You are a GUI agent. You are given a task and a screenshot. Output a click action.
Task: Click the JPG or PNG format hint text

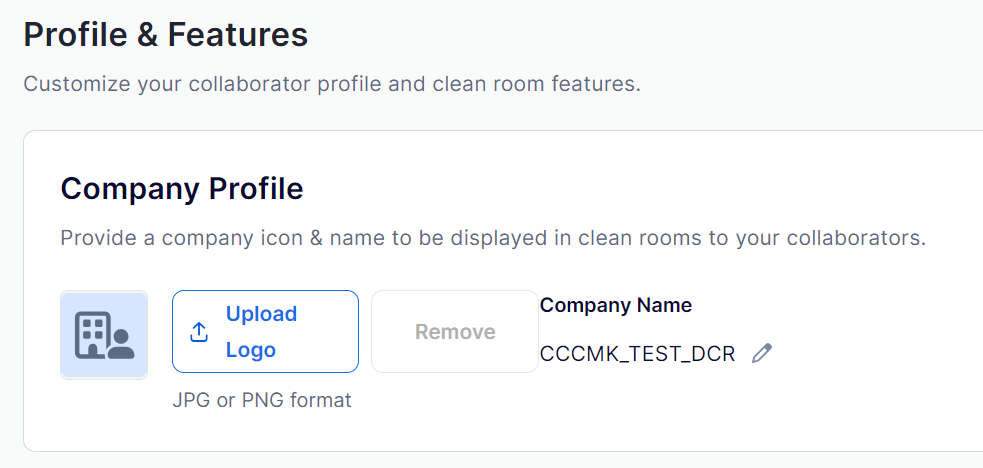[x=262, y=400]
